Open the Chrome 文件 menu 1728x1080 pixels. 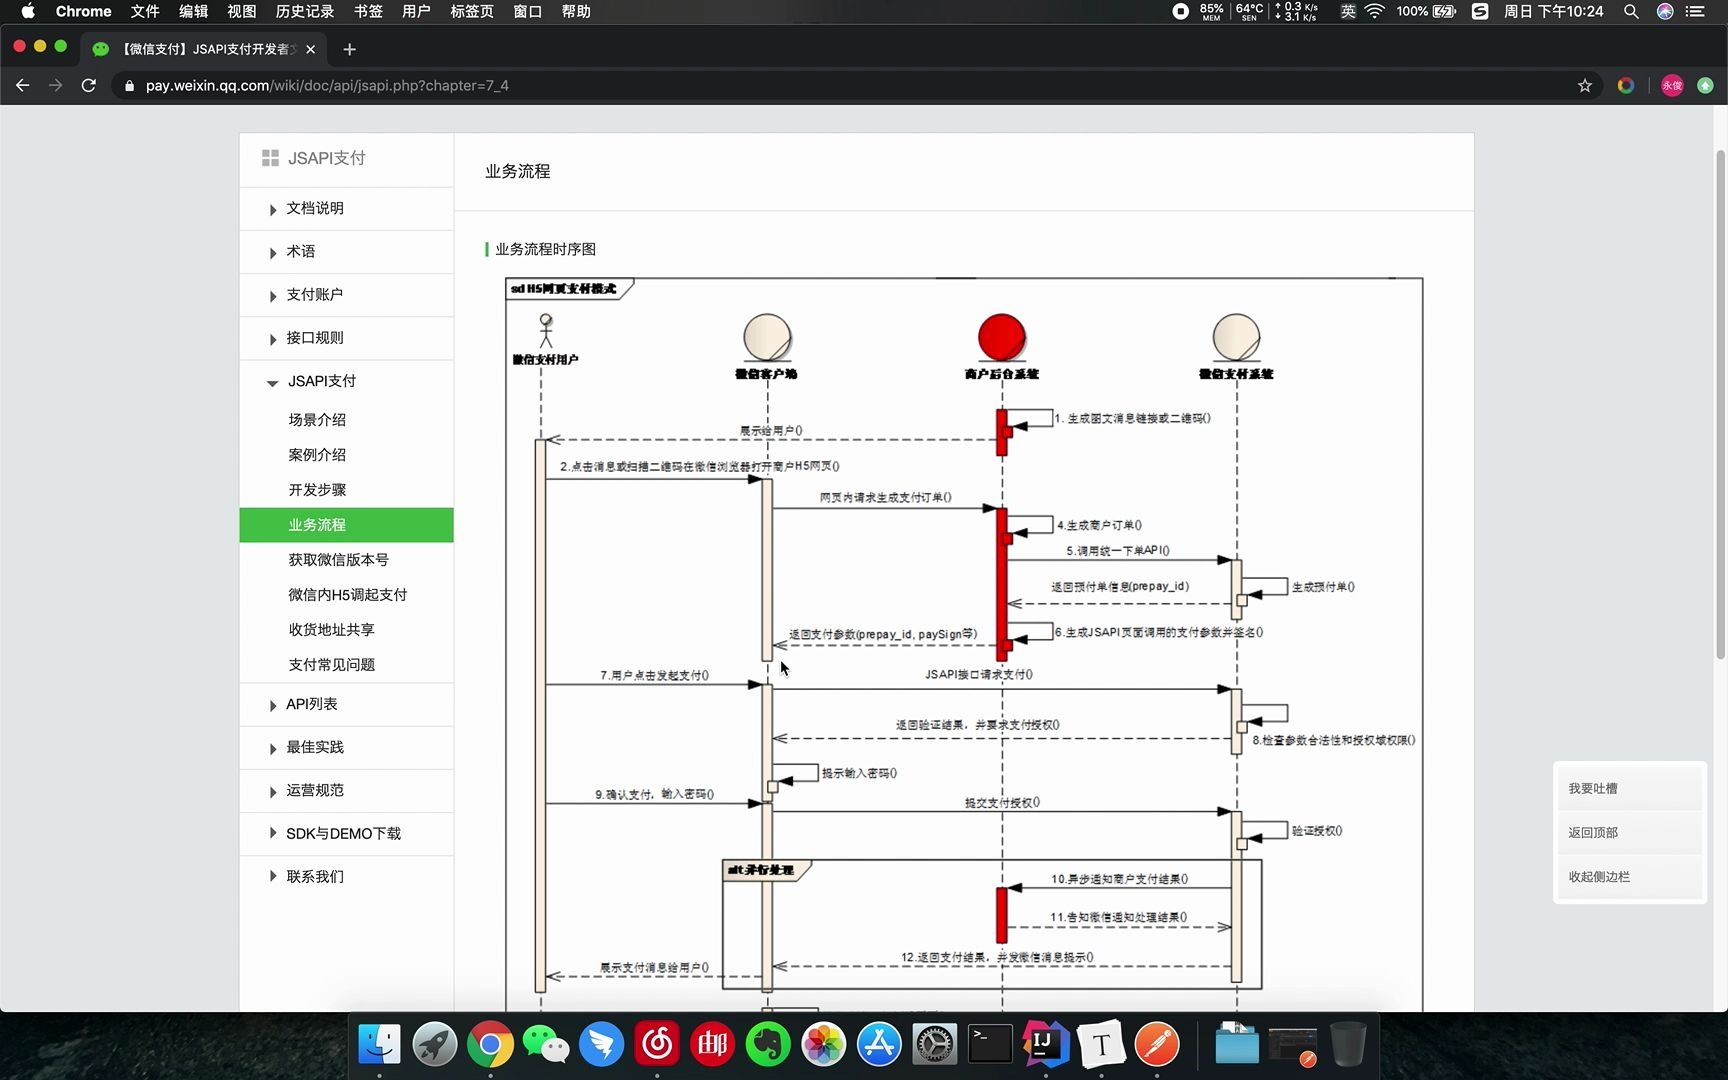point(145,12)
